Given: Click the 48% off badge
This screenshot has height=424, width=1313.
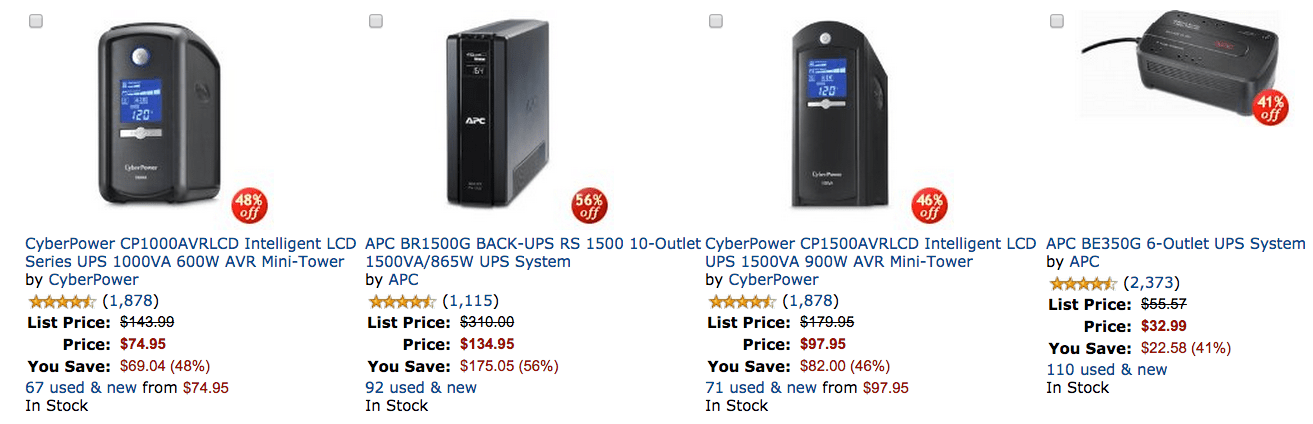Looking at the screenshot, I should pos(249,206).
